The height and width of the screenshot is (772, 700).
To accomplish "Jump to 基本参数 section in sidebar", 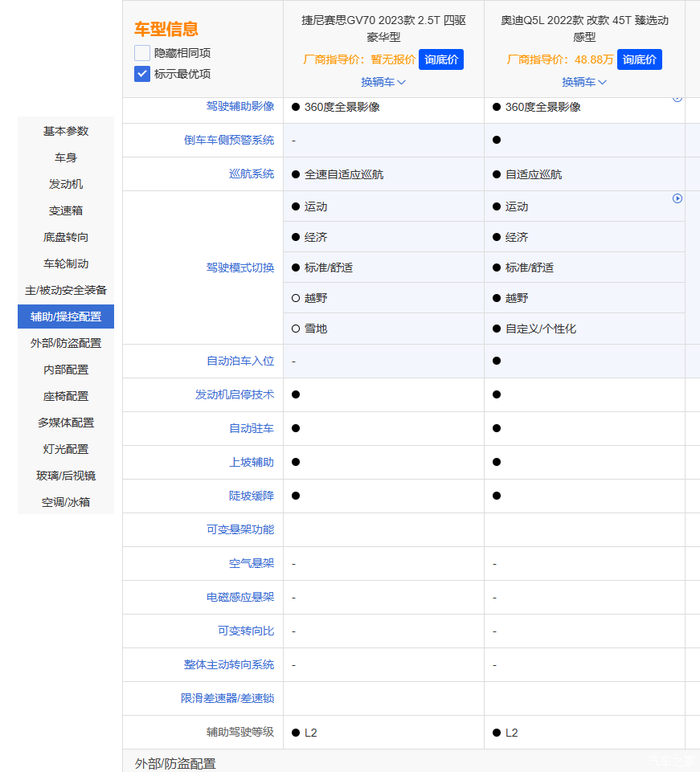I will point(66,131).
